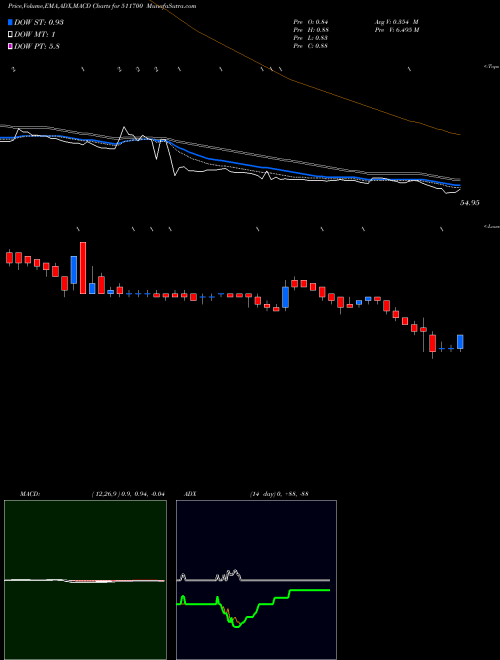
Task: Click the 'Pre L: 0.83' low value
Action: point(311,38)
